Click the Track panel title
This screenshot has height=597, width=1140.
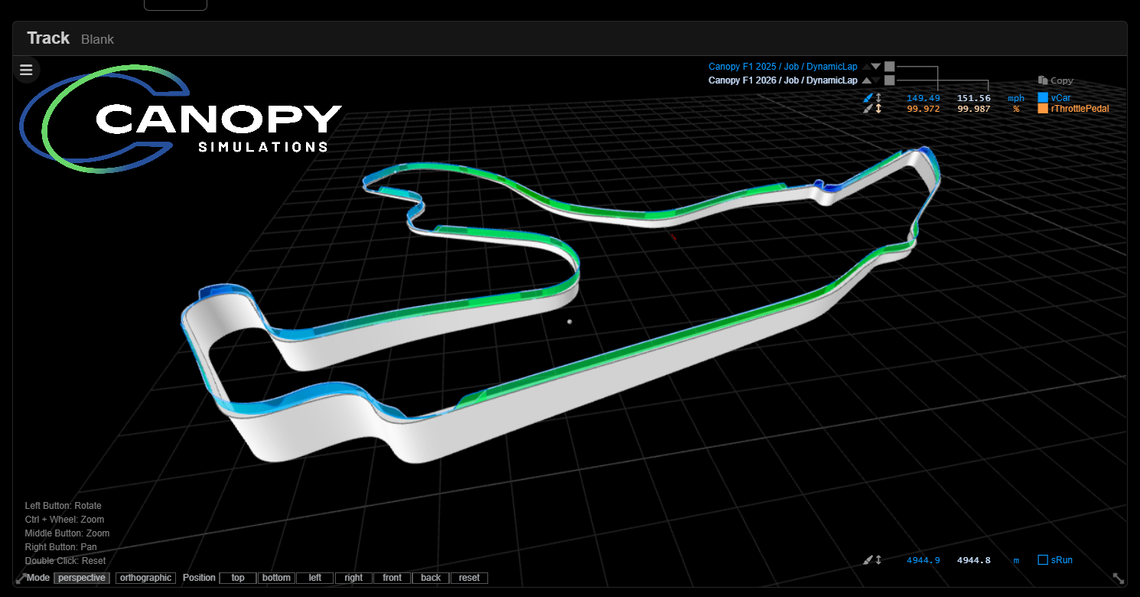pyautogui.click(x=48, y=38)
